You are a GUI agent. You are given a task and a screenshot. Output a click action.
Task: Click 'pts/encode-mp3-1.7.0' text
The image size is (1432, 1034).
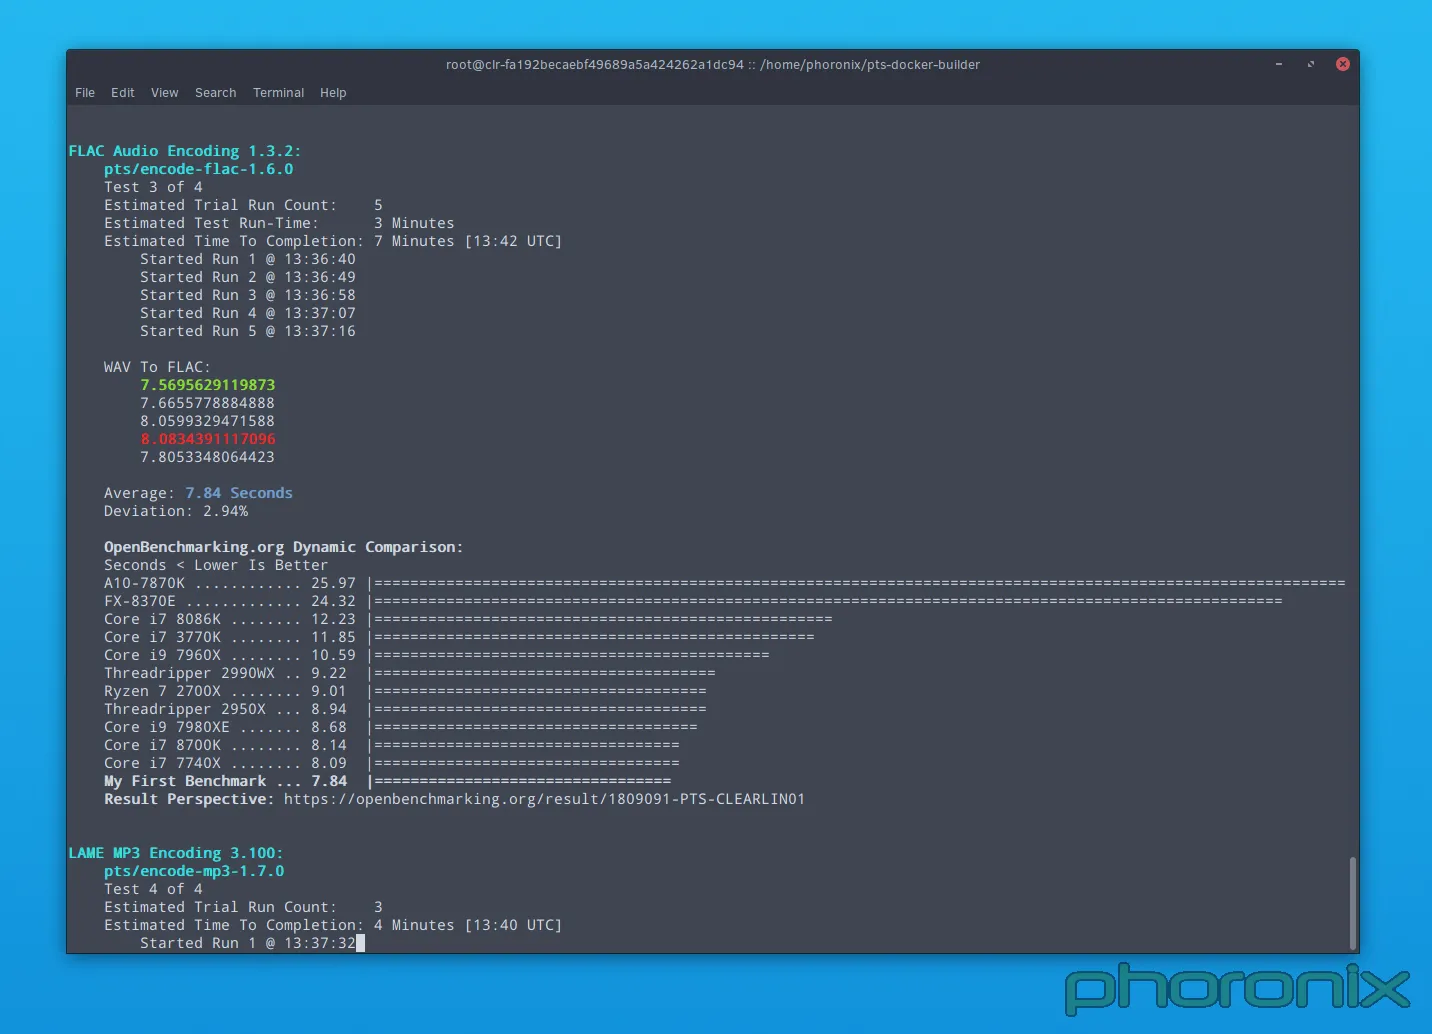coord(194,871)
